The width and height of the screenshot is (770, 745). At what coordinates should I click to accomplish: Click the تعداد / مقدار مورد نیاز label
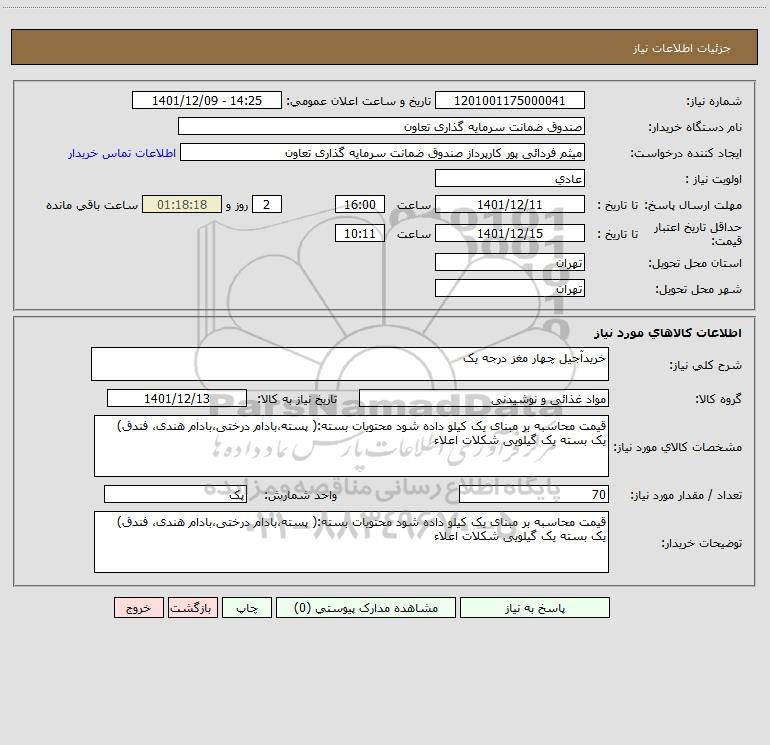click(686, 495)
